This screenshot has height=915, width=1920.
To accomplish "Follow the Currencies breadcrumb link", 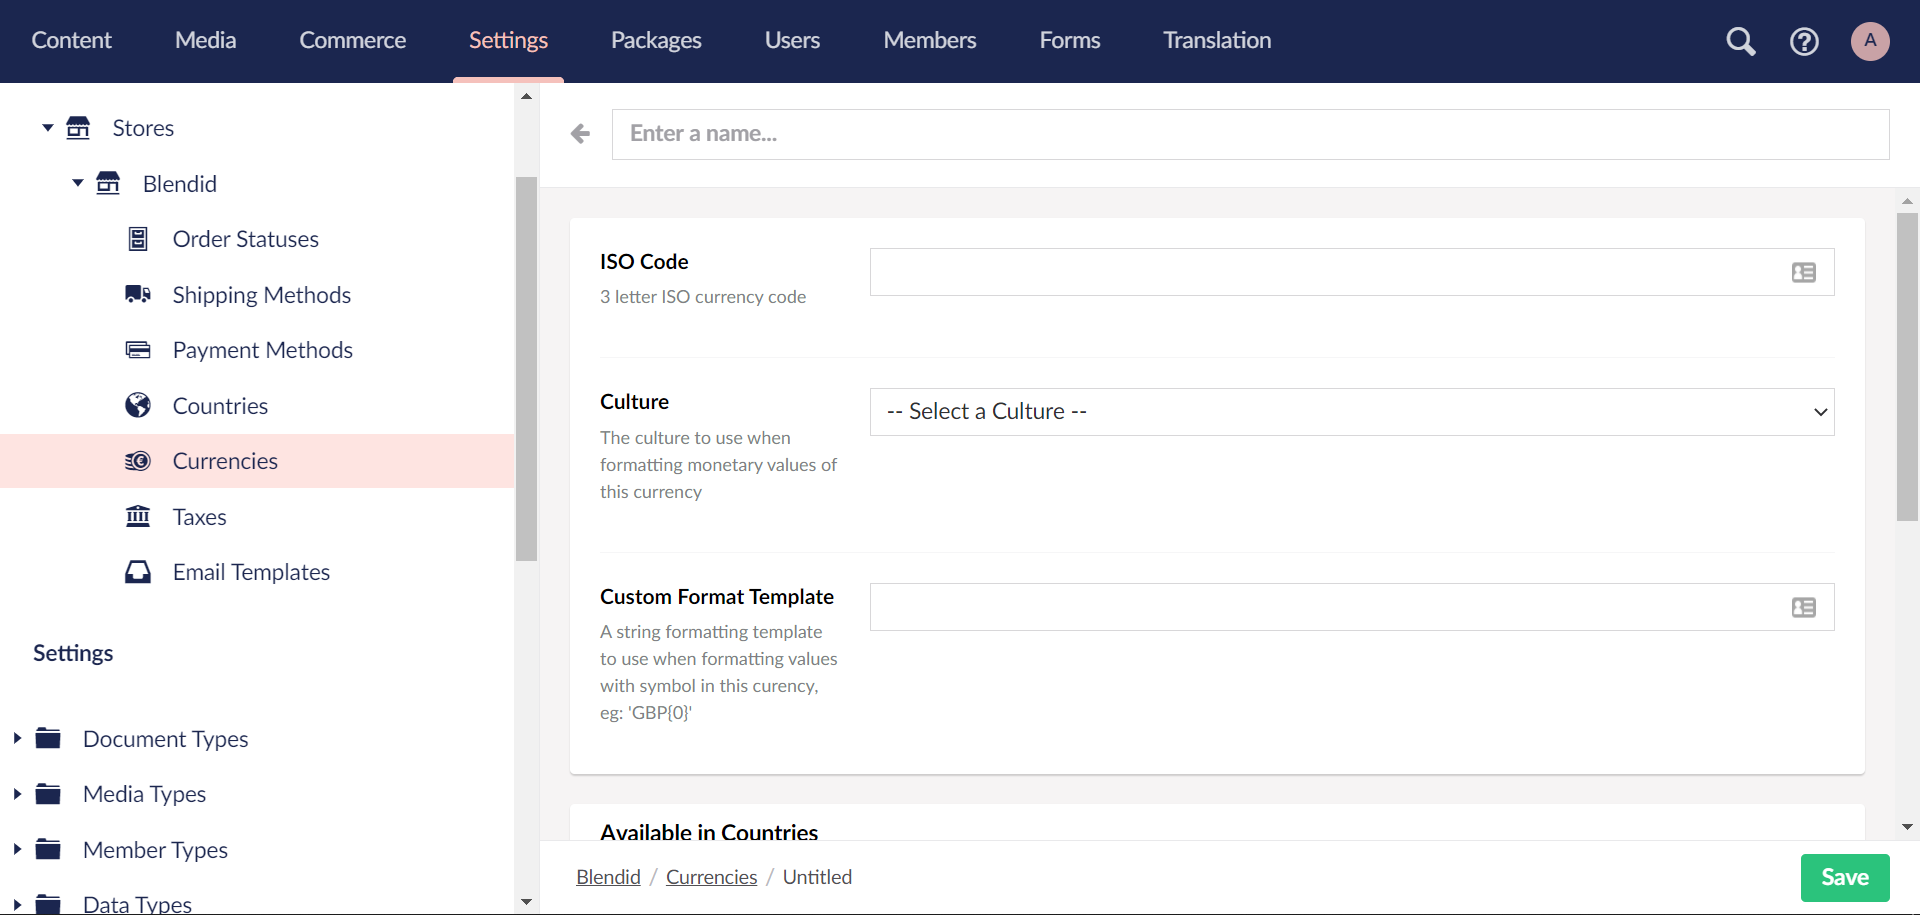I will click(711, 877).
